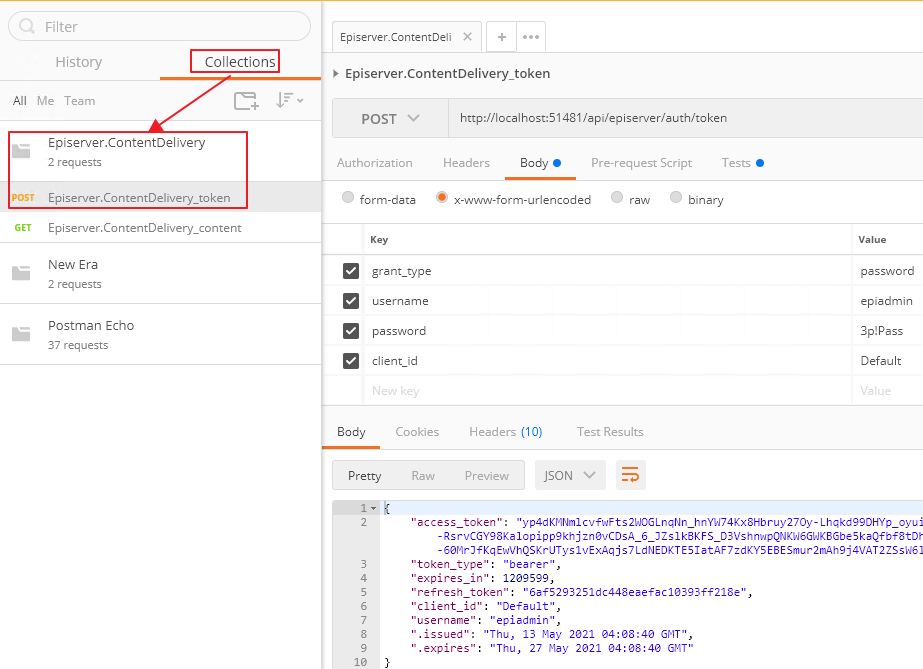The width and height of the screenshot is (923, 669).
Task: Open the Postman Echo collection folder icon
Action: tap(21, 334)
